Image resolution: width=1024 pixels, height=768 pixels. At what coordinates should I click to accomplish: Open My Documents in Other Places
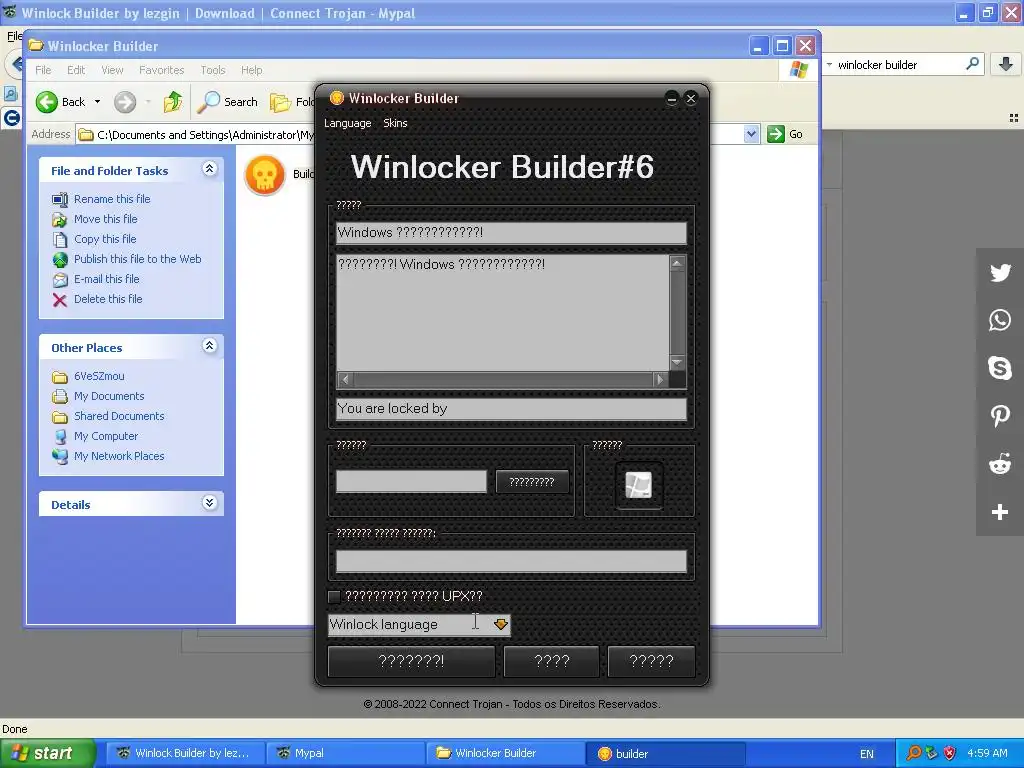click(x=109, y=396)
